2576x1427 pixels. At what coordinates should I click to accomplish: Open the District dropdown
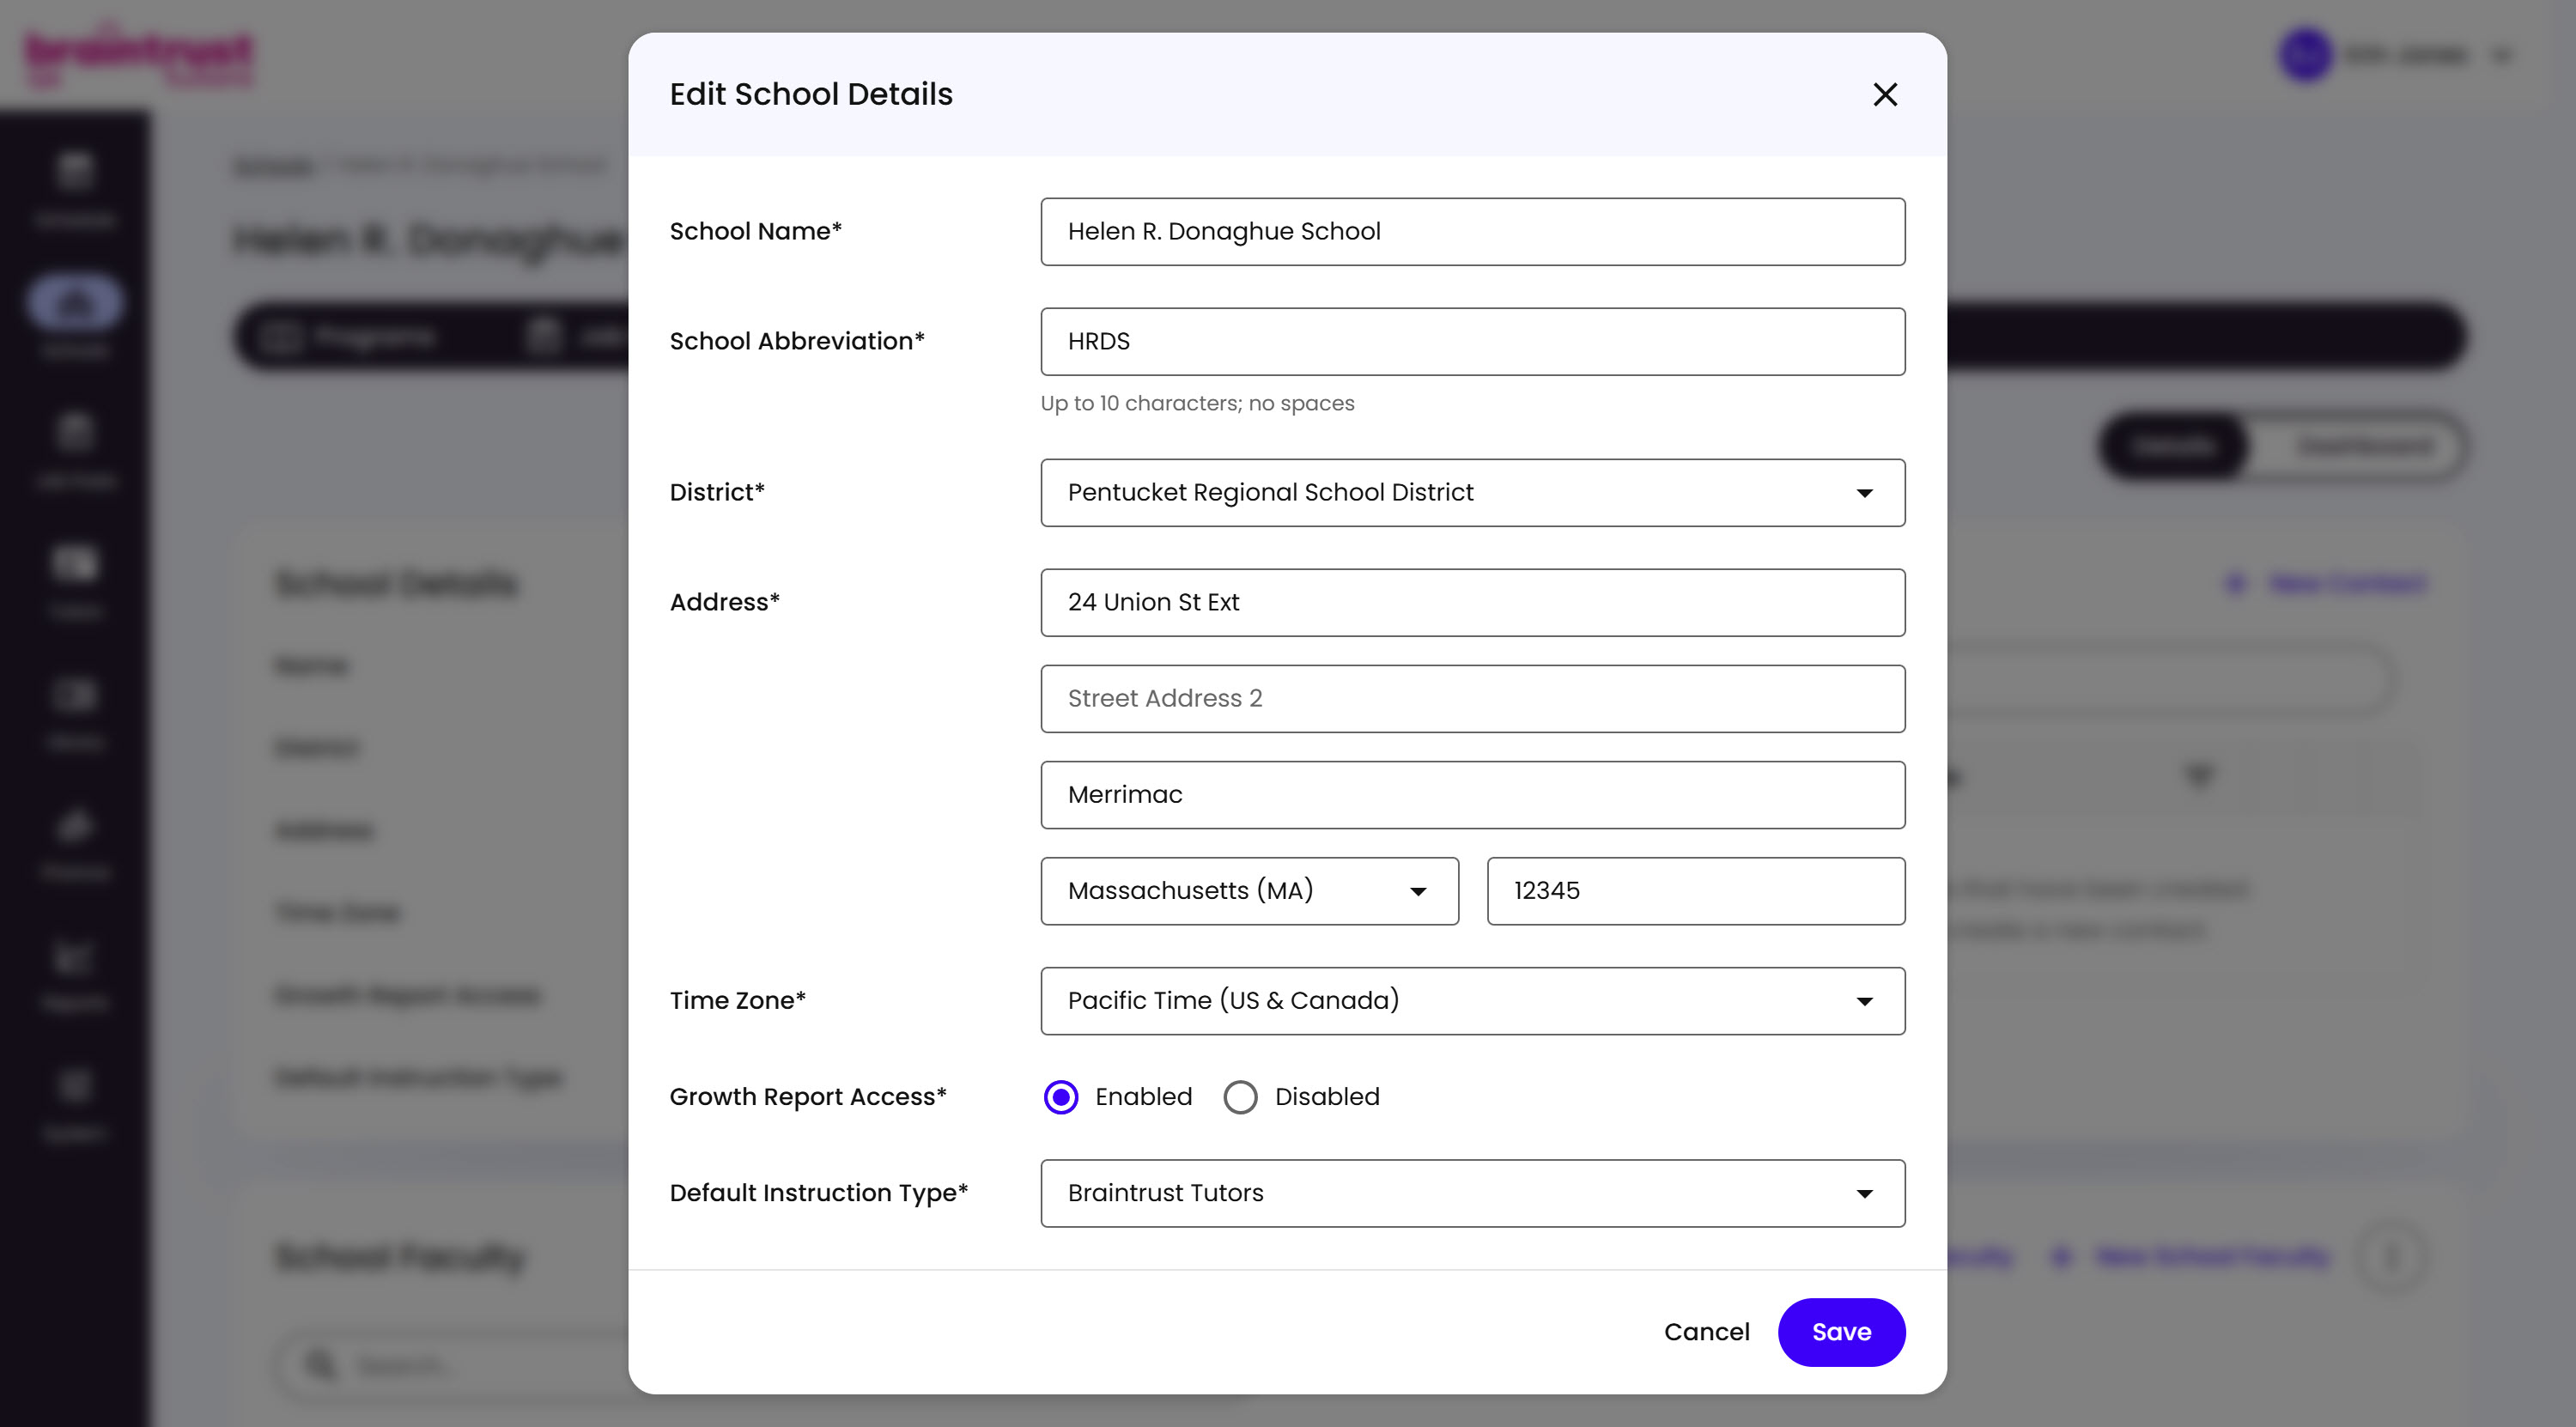(1472, 492)
